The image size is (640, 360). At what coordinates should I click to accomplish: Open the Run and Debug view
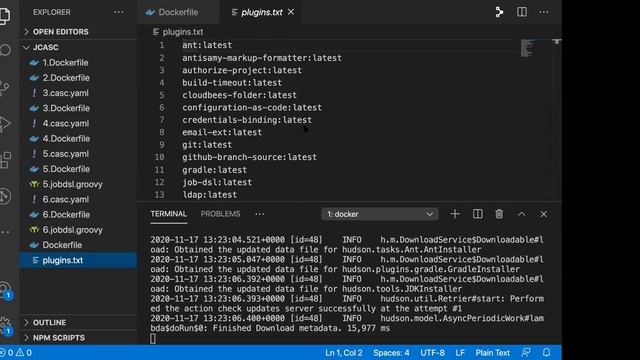point(4,124)
